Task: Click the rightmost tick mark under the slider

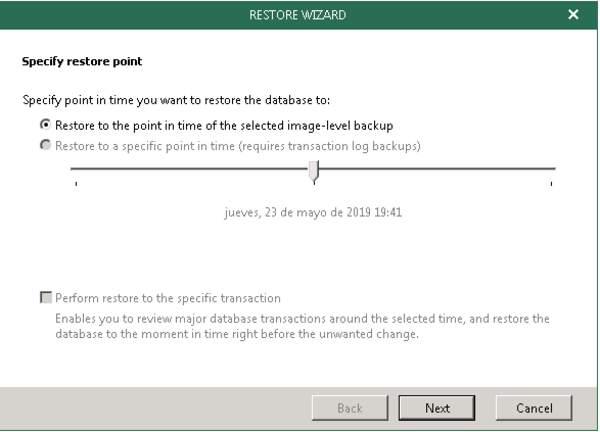Action: click(552, 184)
